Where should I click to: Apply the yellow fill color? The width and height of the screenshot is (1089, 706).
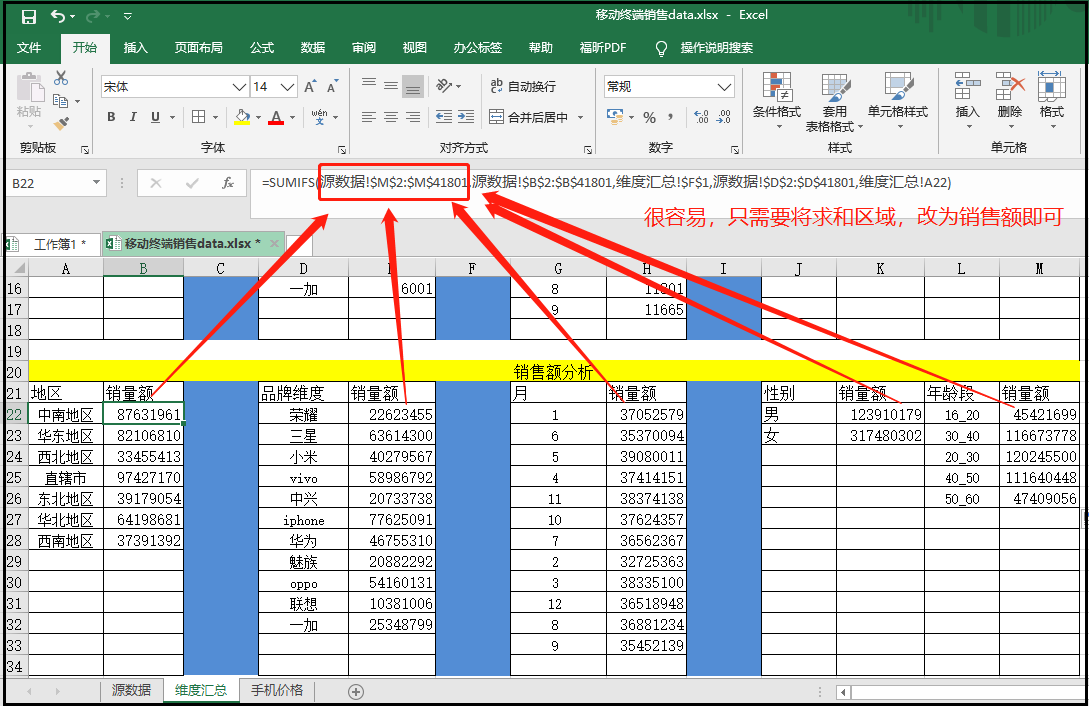pos(242,117)
